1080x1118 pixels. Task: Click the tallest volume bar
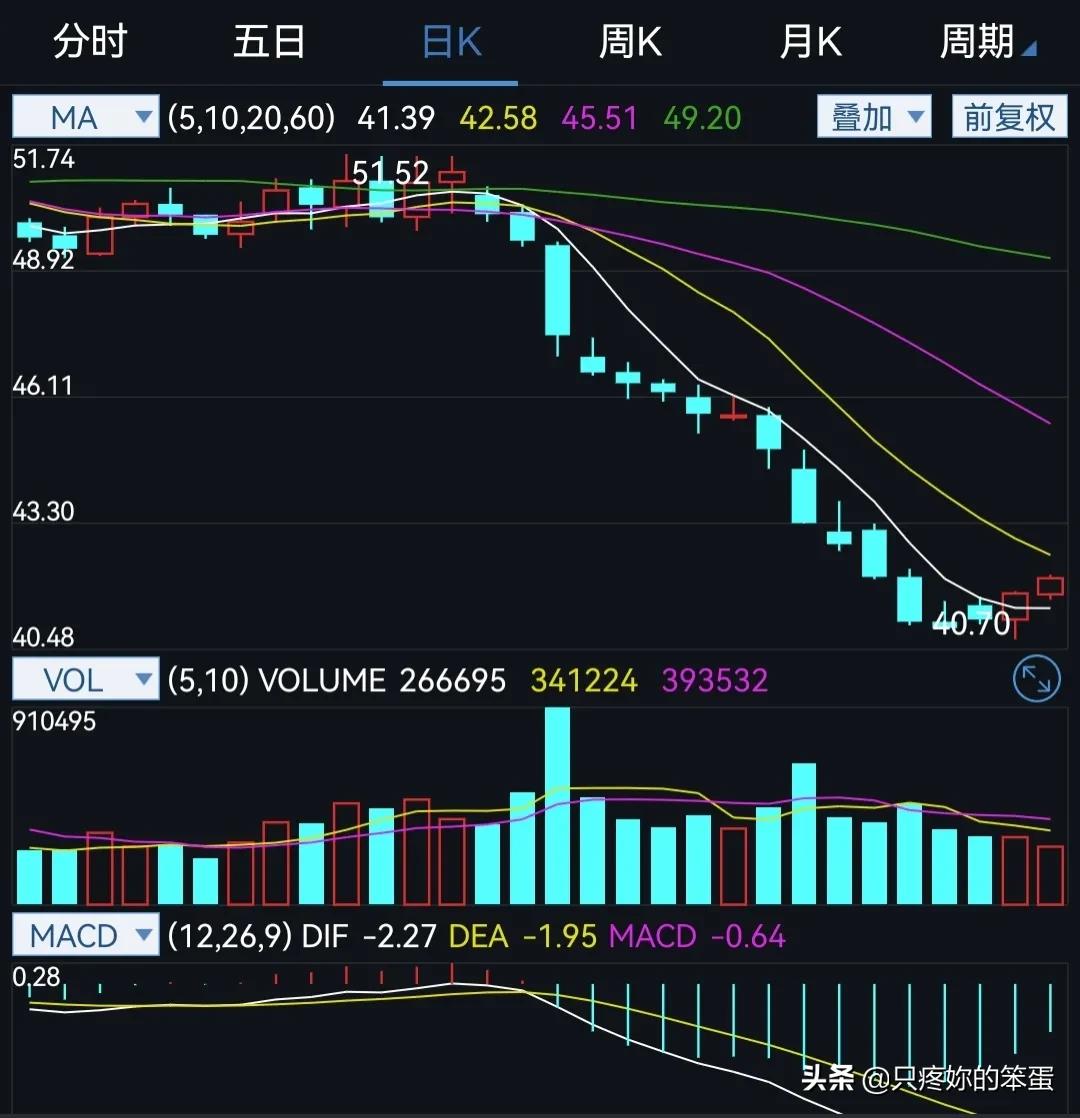(557, 806)
